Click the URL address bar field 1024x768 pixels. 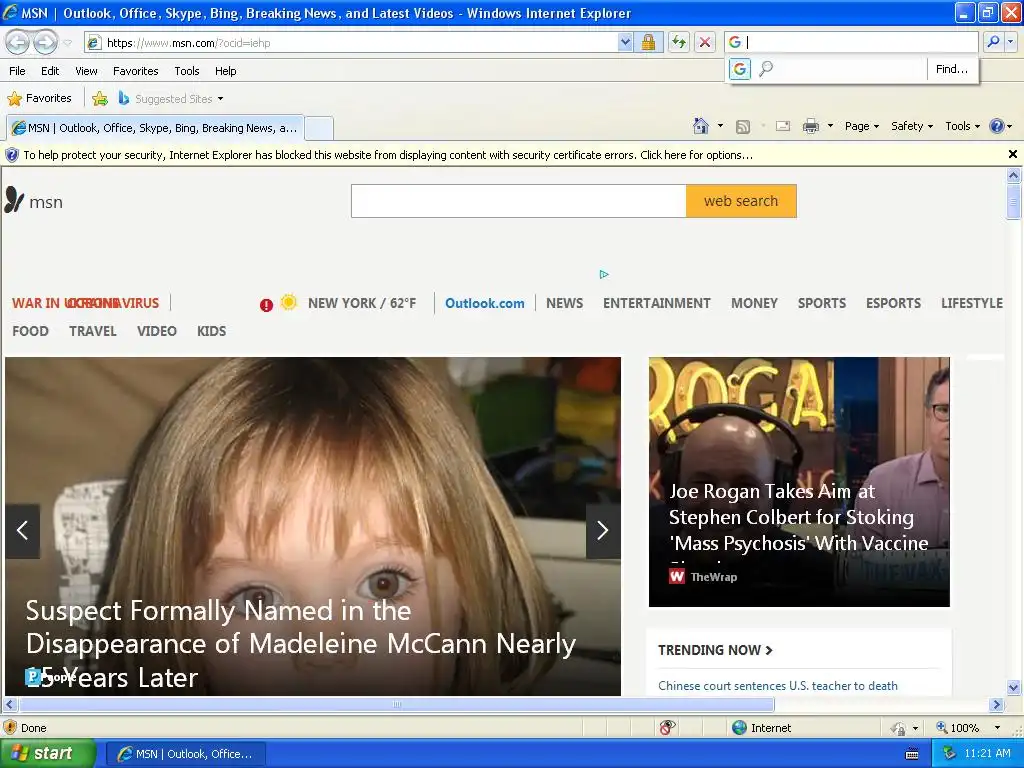click(361, 42)
